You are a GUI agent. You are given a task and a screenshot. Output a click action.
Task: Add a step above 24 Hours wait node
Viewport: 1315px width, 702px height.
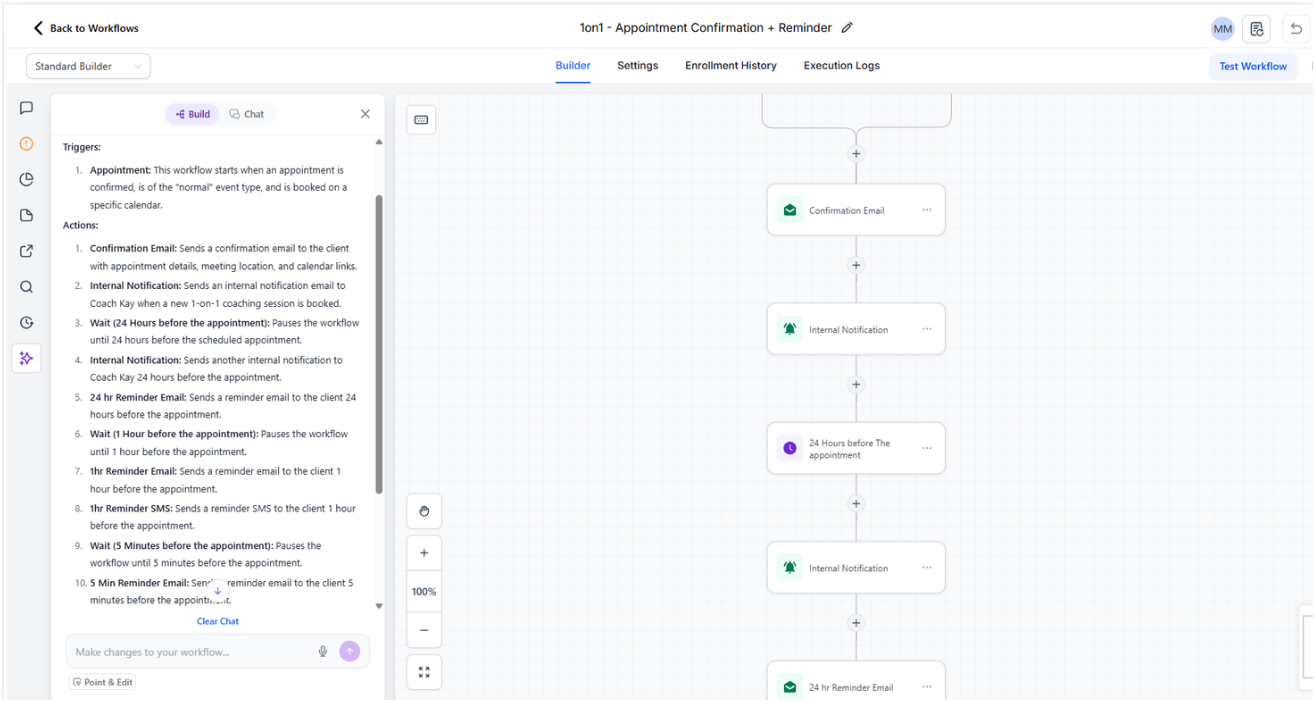tap(856, 384)
